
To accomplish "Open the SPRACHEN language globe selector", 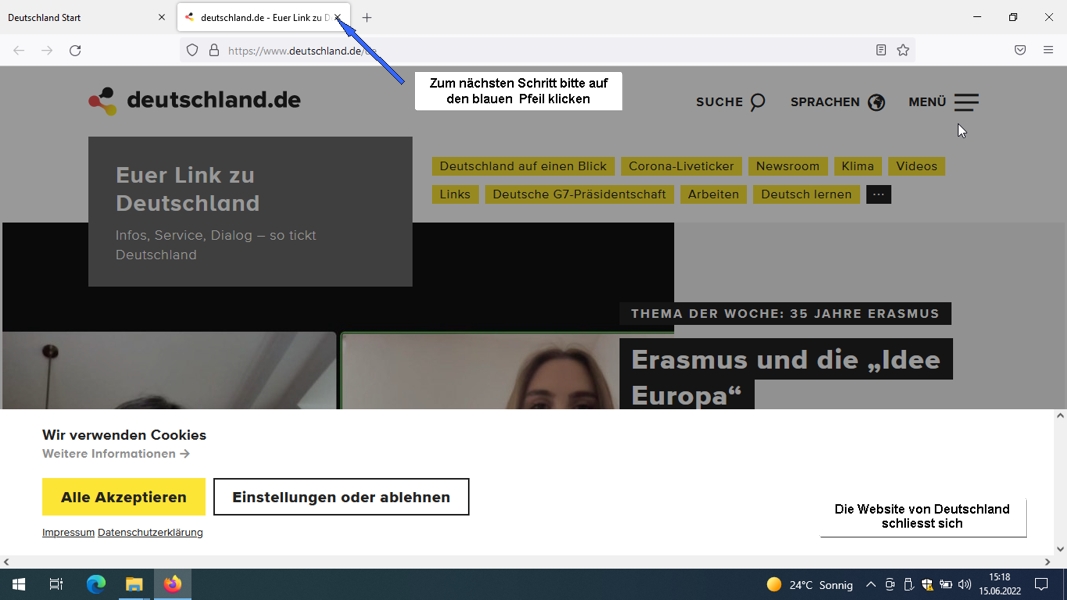I will point(837,102).
